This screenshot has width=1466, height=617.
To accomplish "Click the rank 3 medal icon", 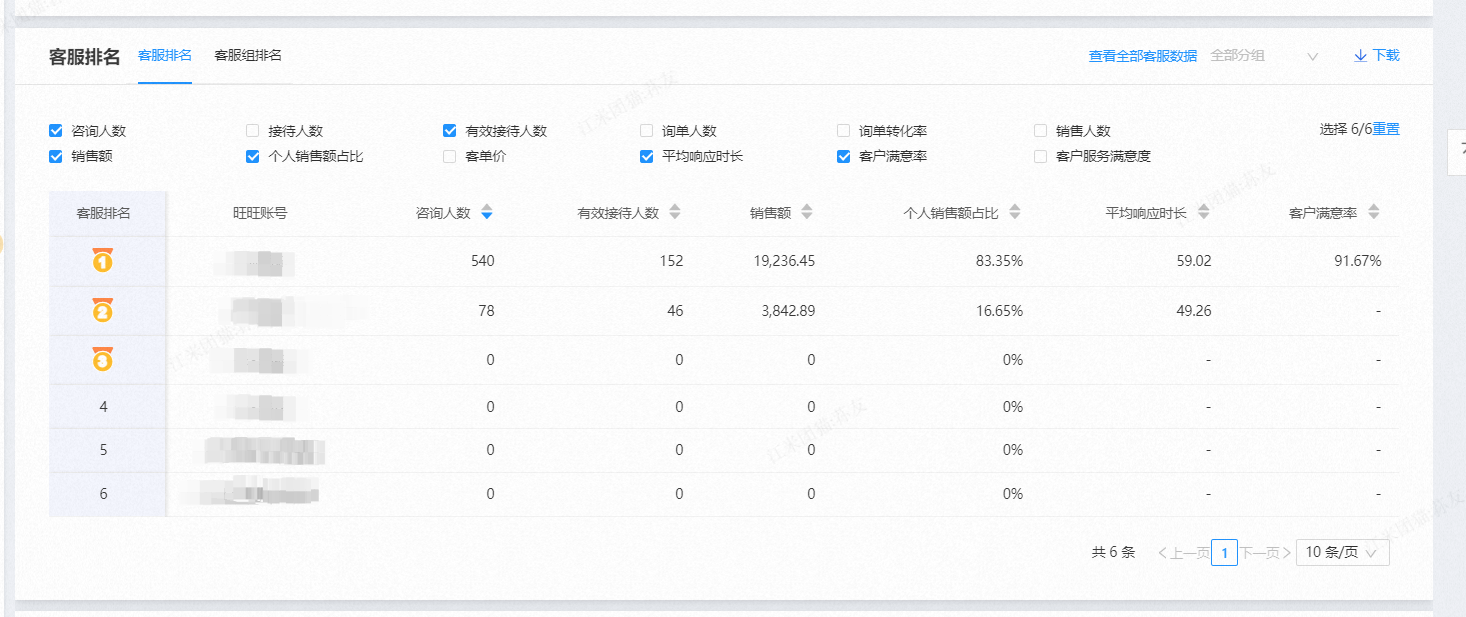I will tap(103, 359).
